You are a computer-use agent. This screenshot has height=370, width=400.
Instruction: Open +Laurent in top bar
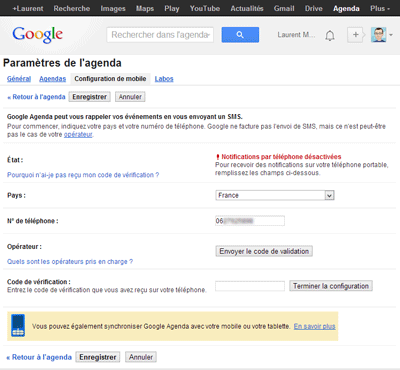click(28, 8)
